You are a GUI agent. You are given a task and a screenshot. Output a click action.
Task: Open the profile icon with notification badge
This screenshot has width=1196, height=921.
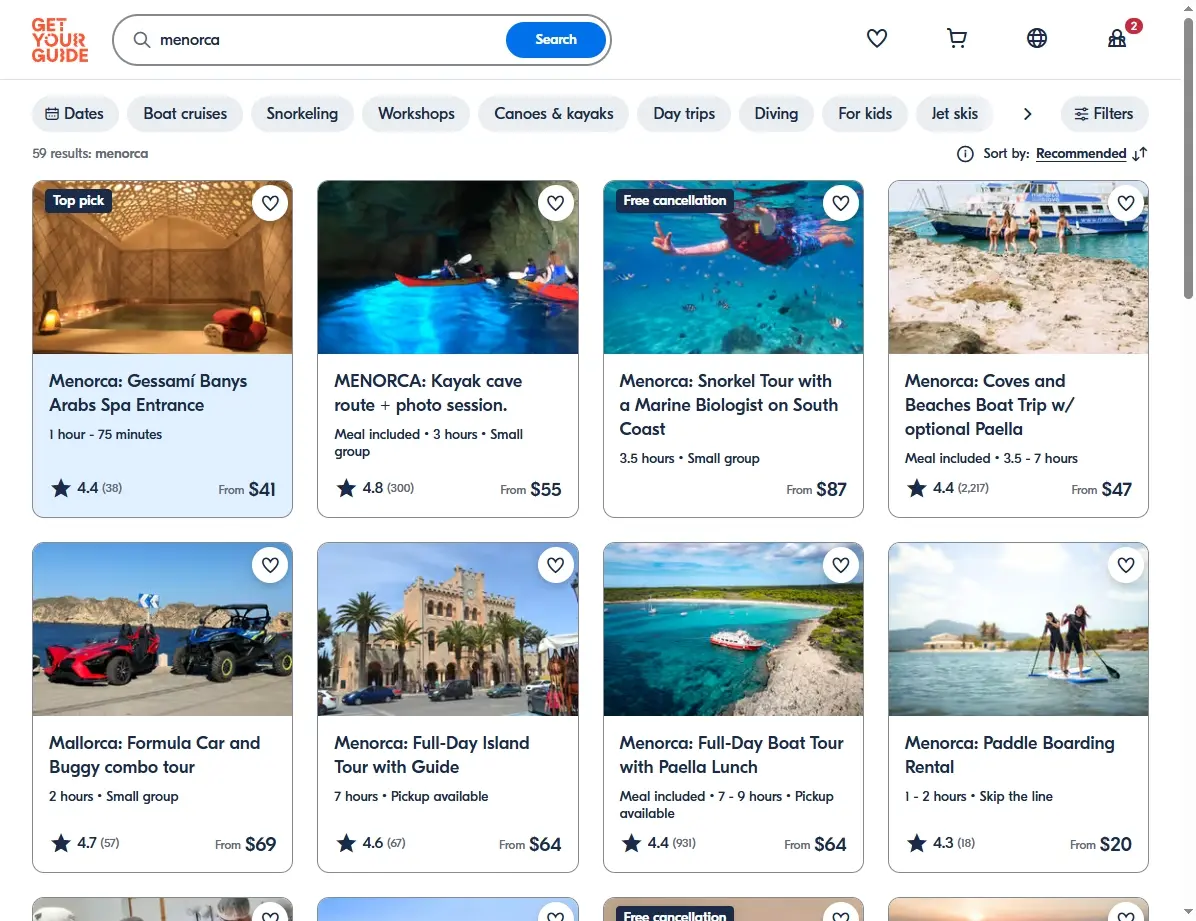click(x=1117, y=38)
